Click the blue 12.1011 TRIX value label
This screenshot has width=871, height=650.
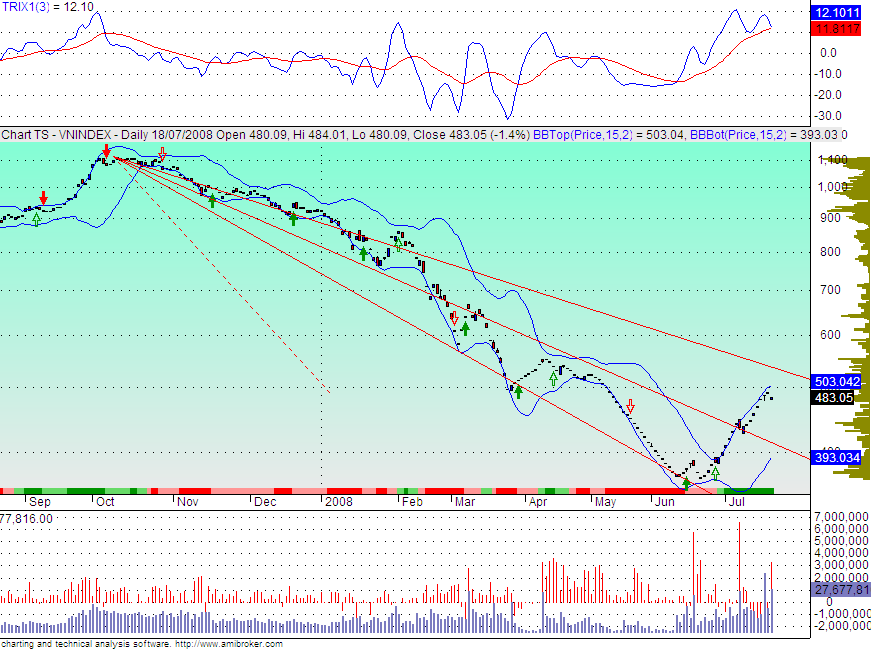point(838,13)
